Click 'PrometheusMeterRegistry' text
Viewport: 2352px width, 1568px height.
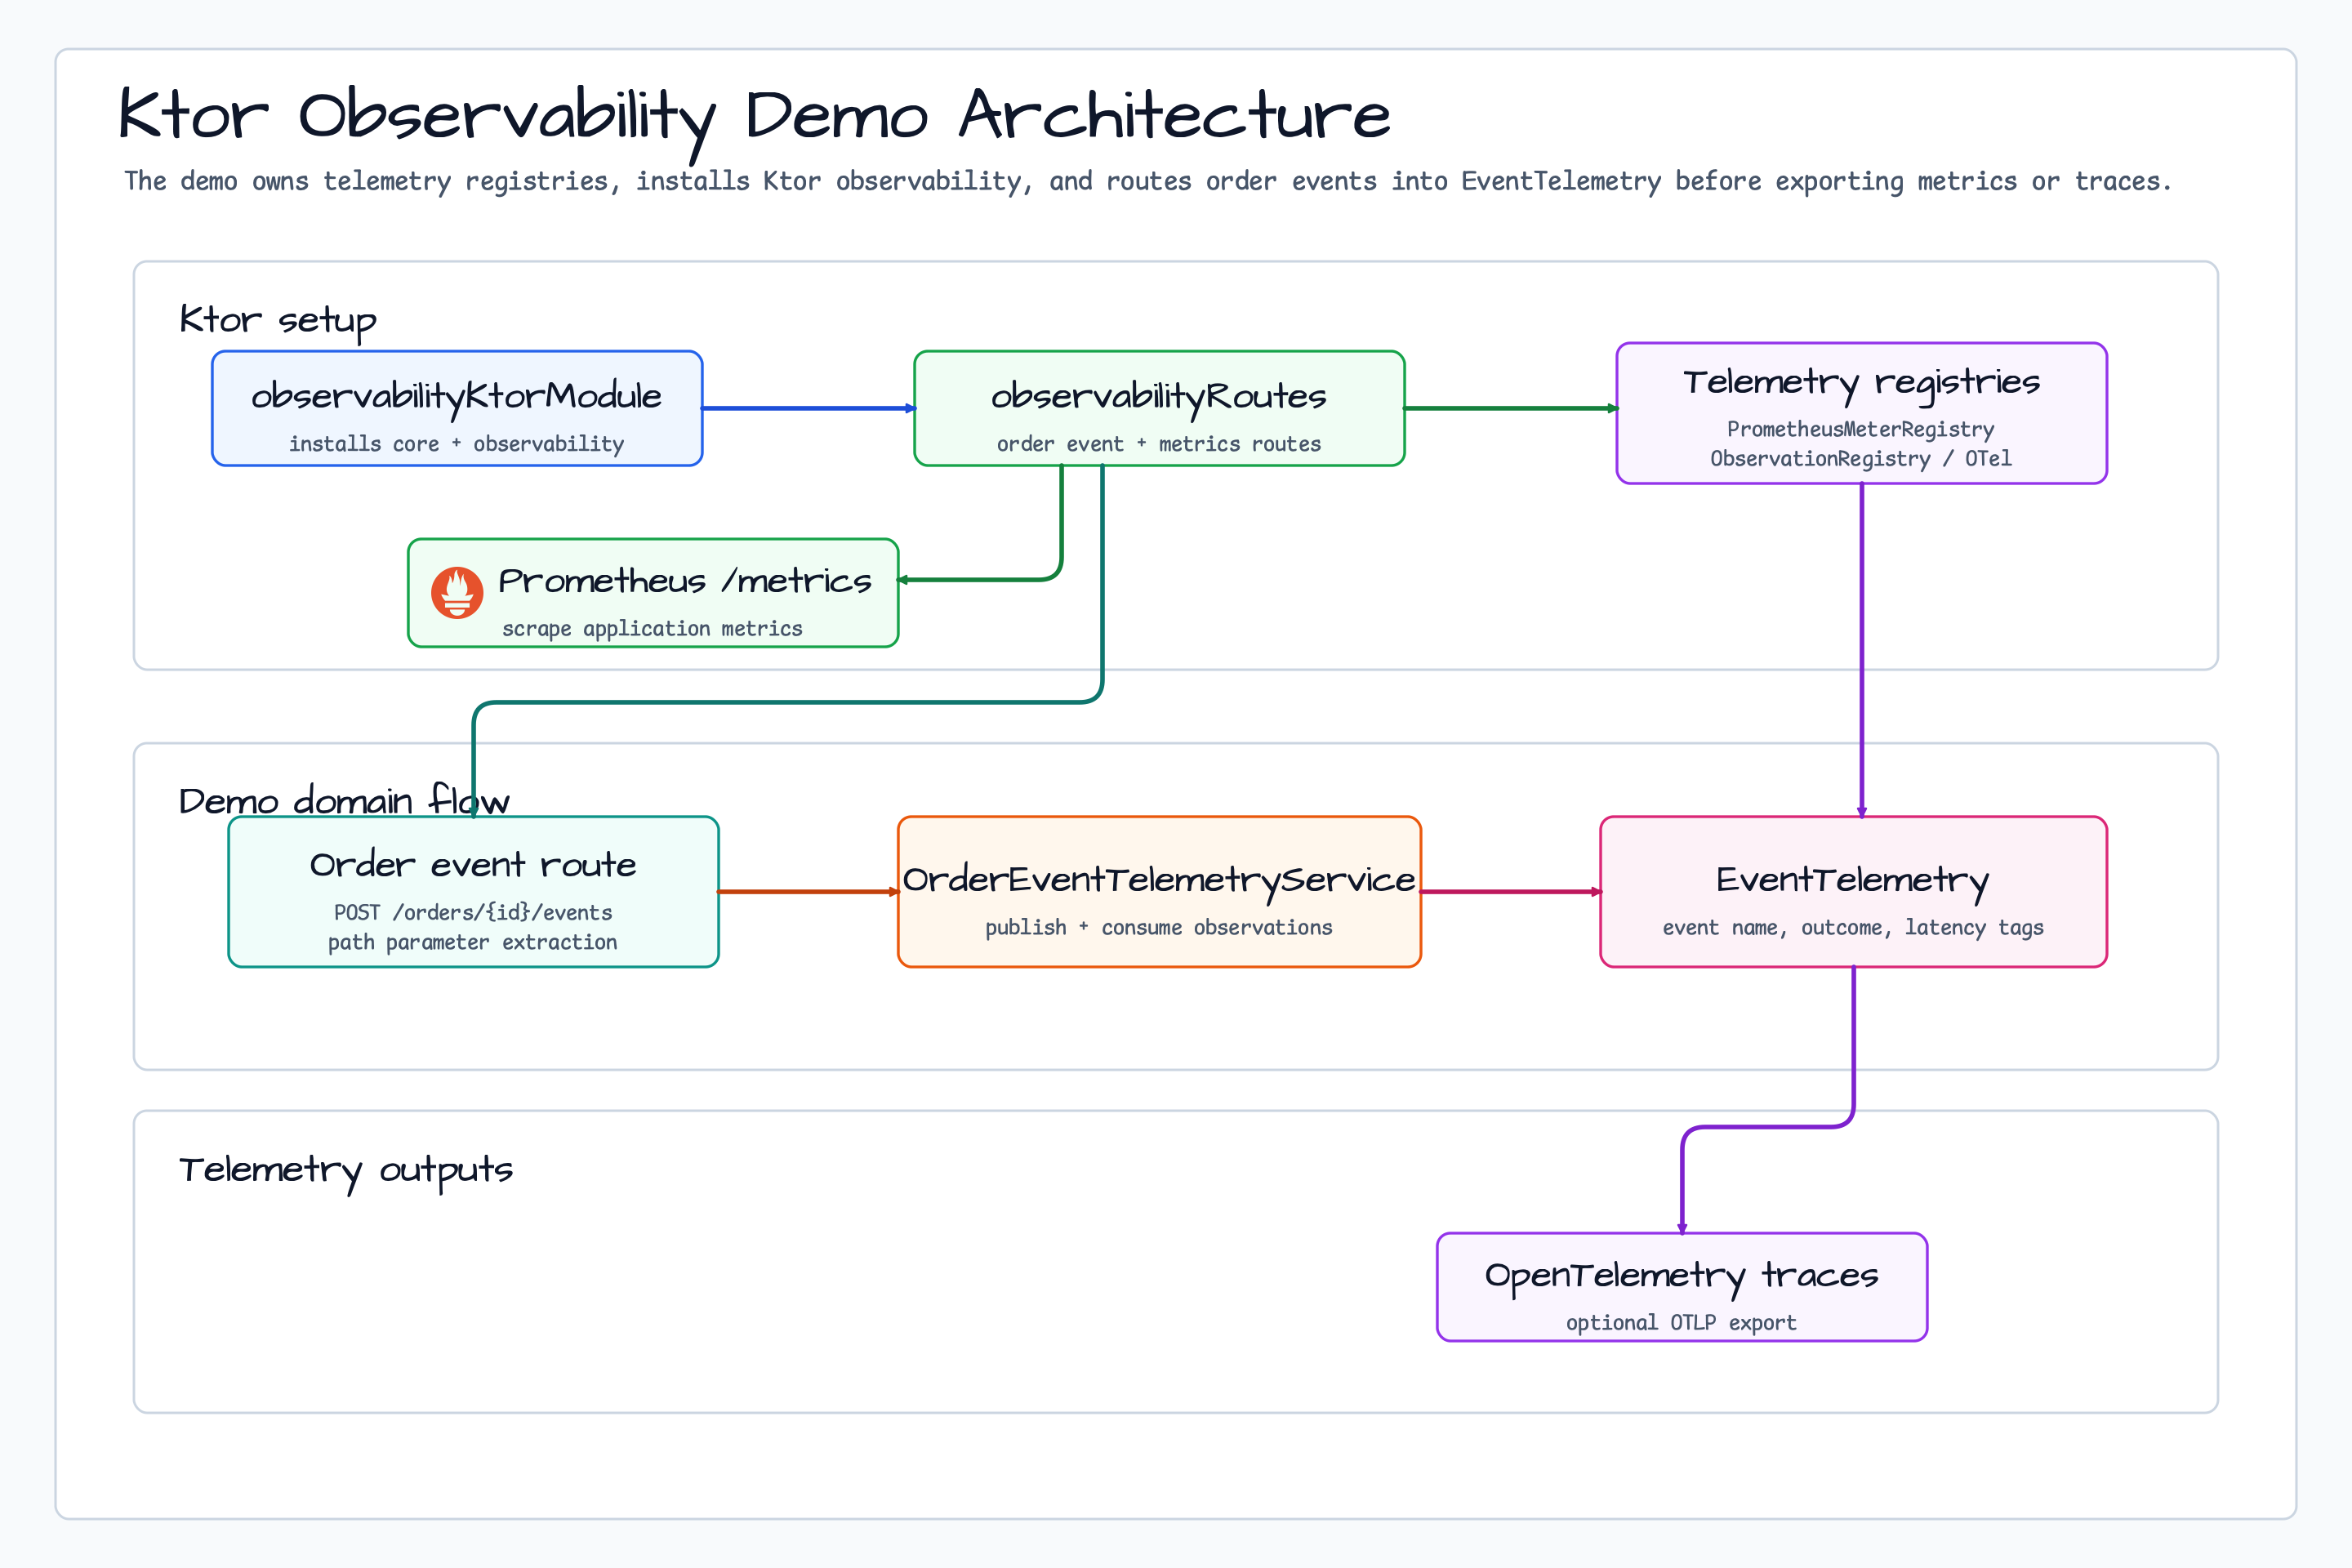[x=1861, y=429]
